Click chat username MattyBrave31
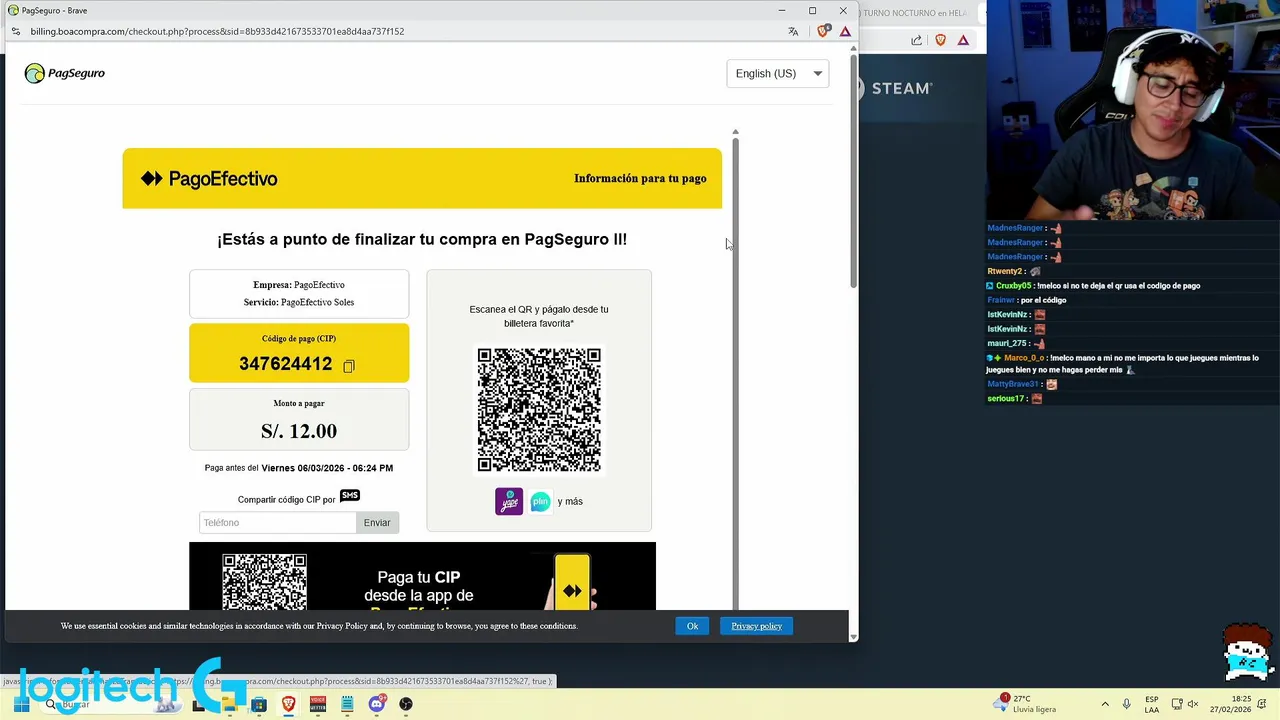Image resolution: width=1280 pixels, height=720 pixels. (x=1013, y=384)
